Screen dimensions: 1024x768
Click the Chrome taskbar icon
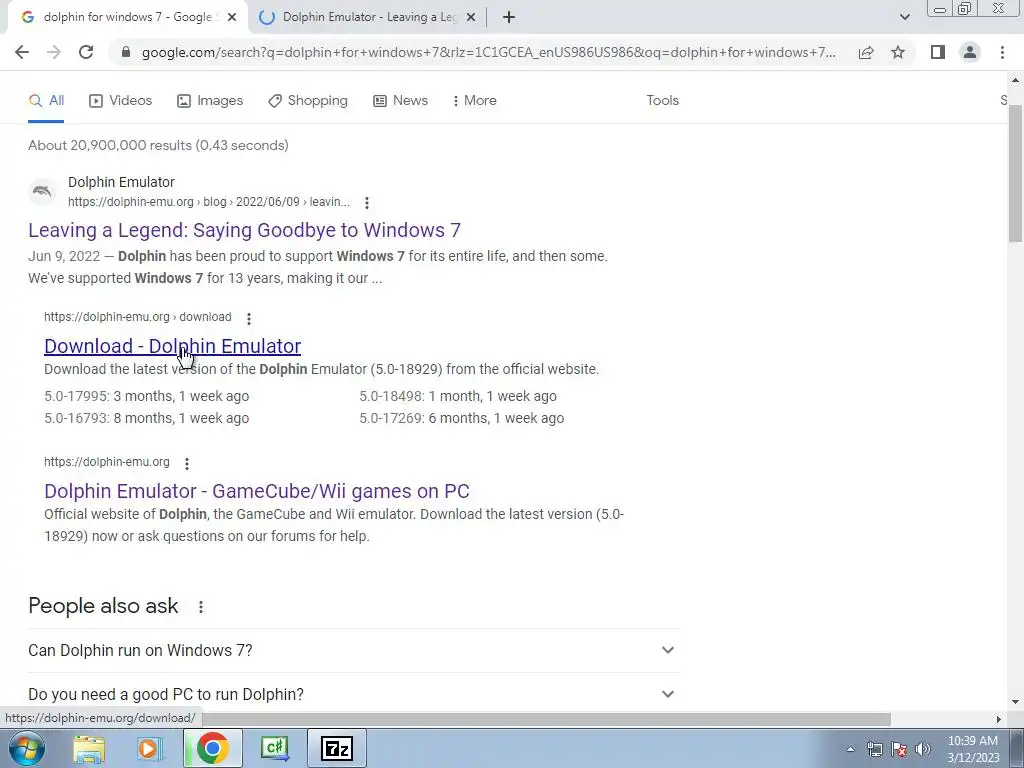212,748
